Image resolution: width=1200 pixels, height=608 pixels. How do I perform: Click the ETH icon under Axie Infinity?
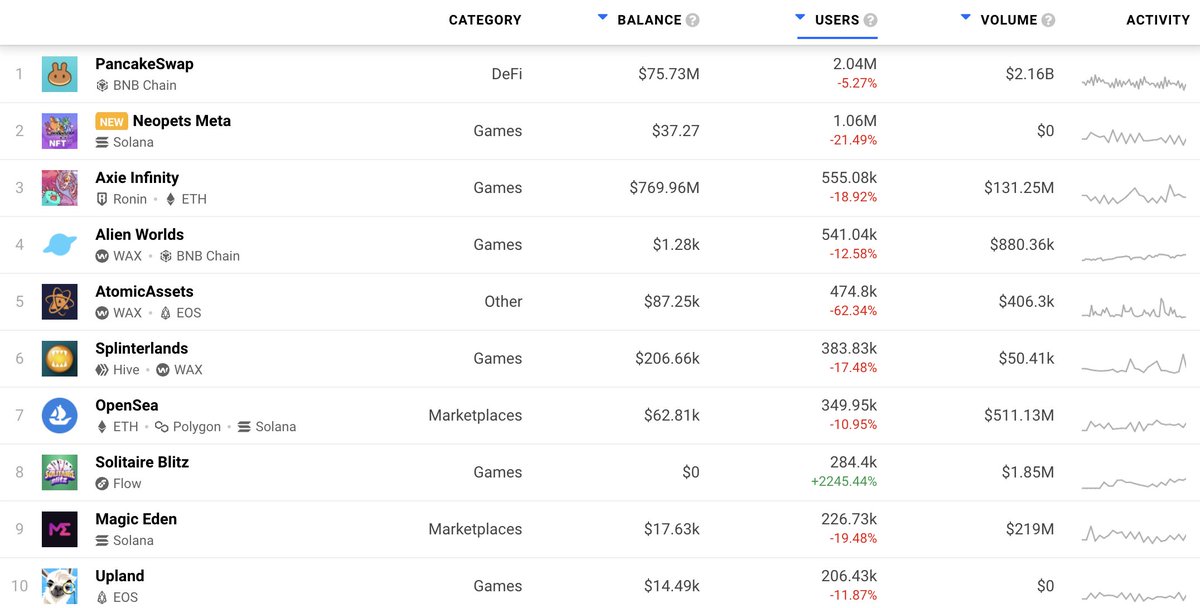tap(170, 200)
